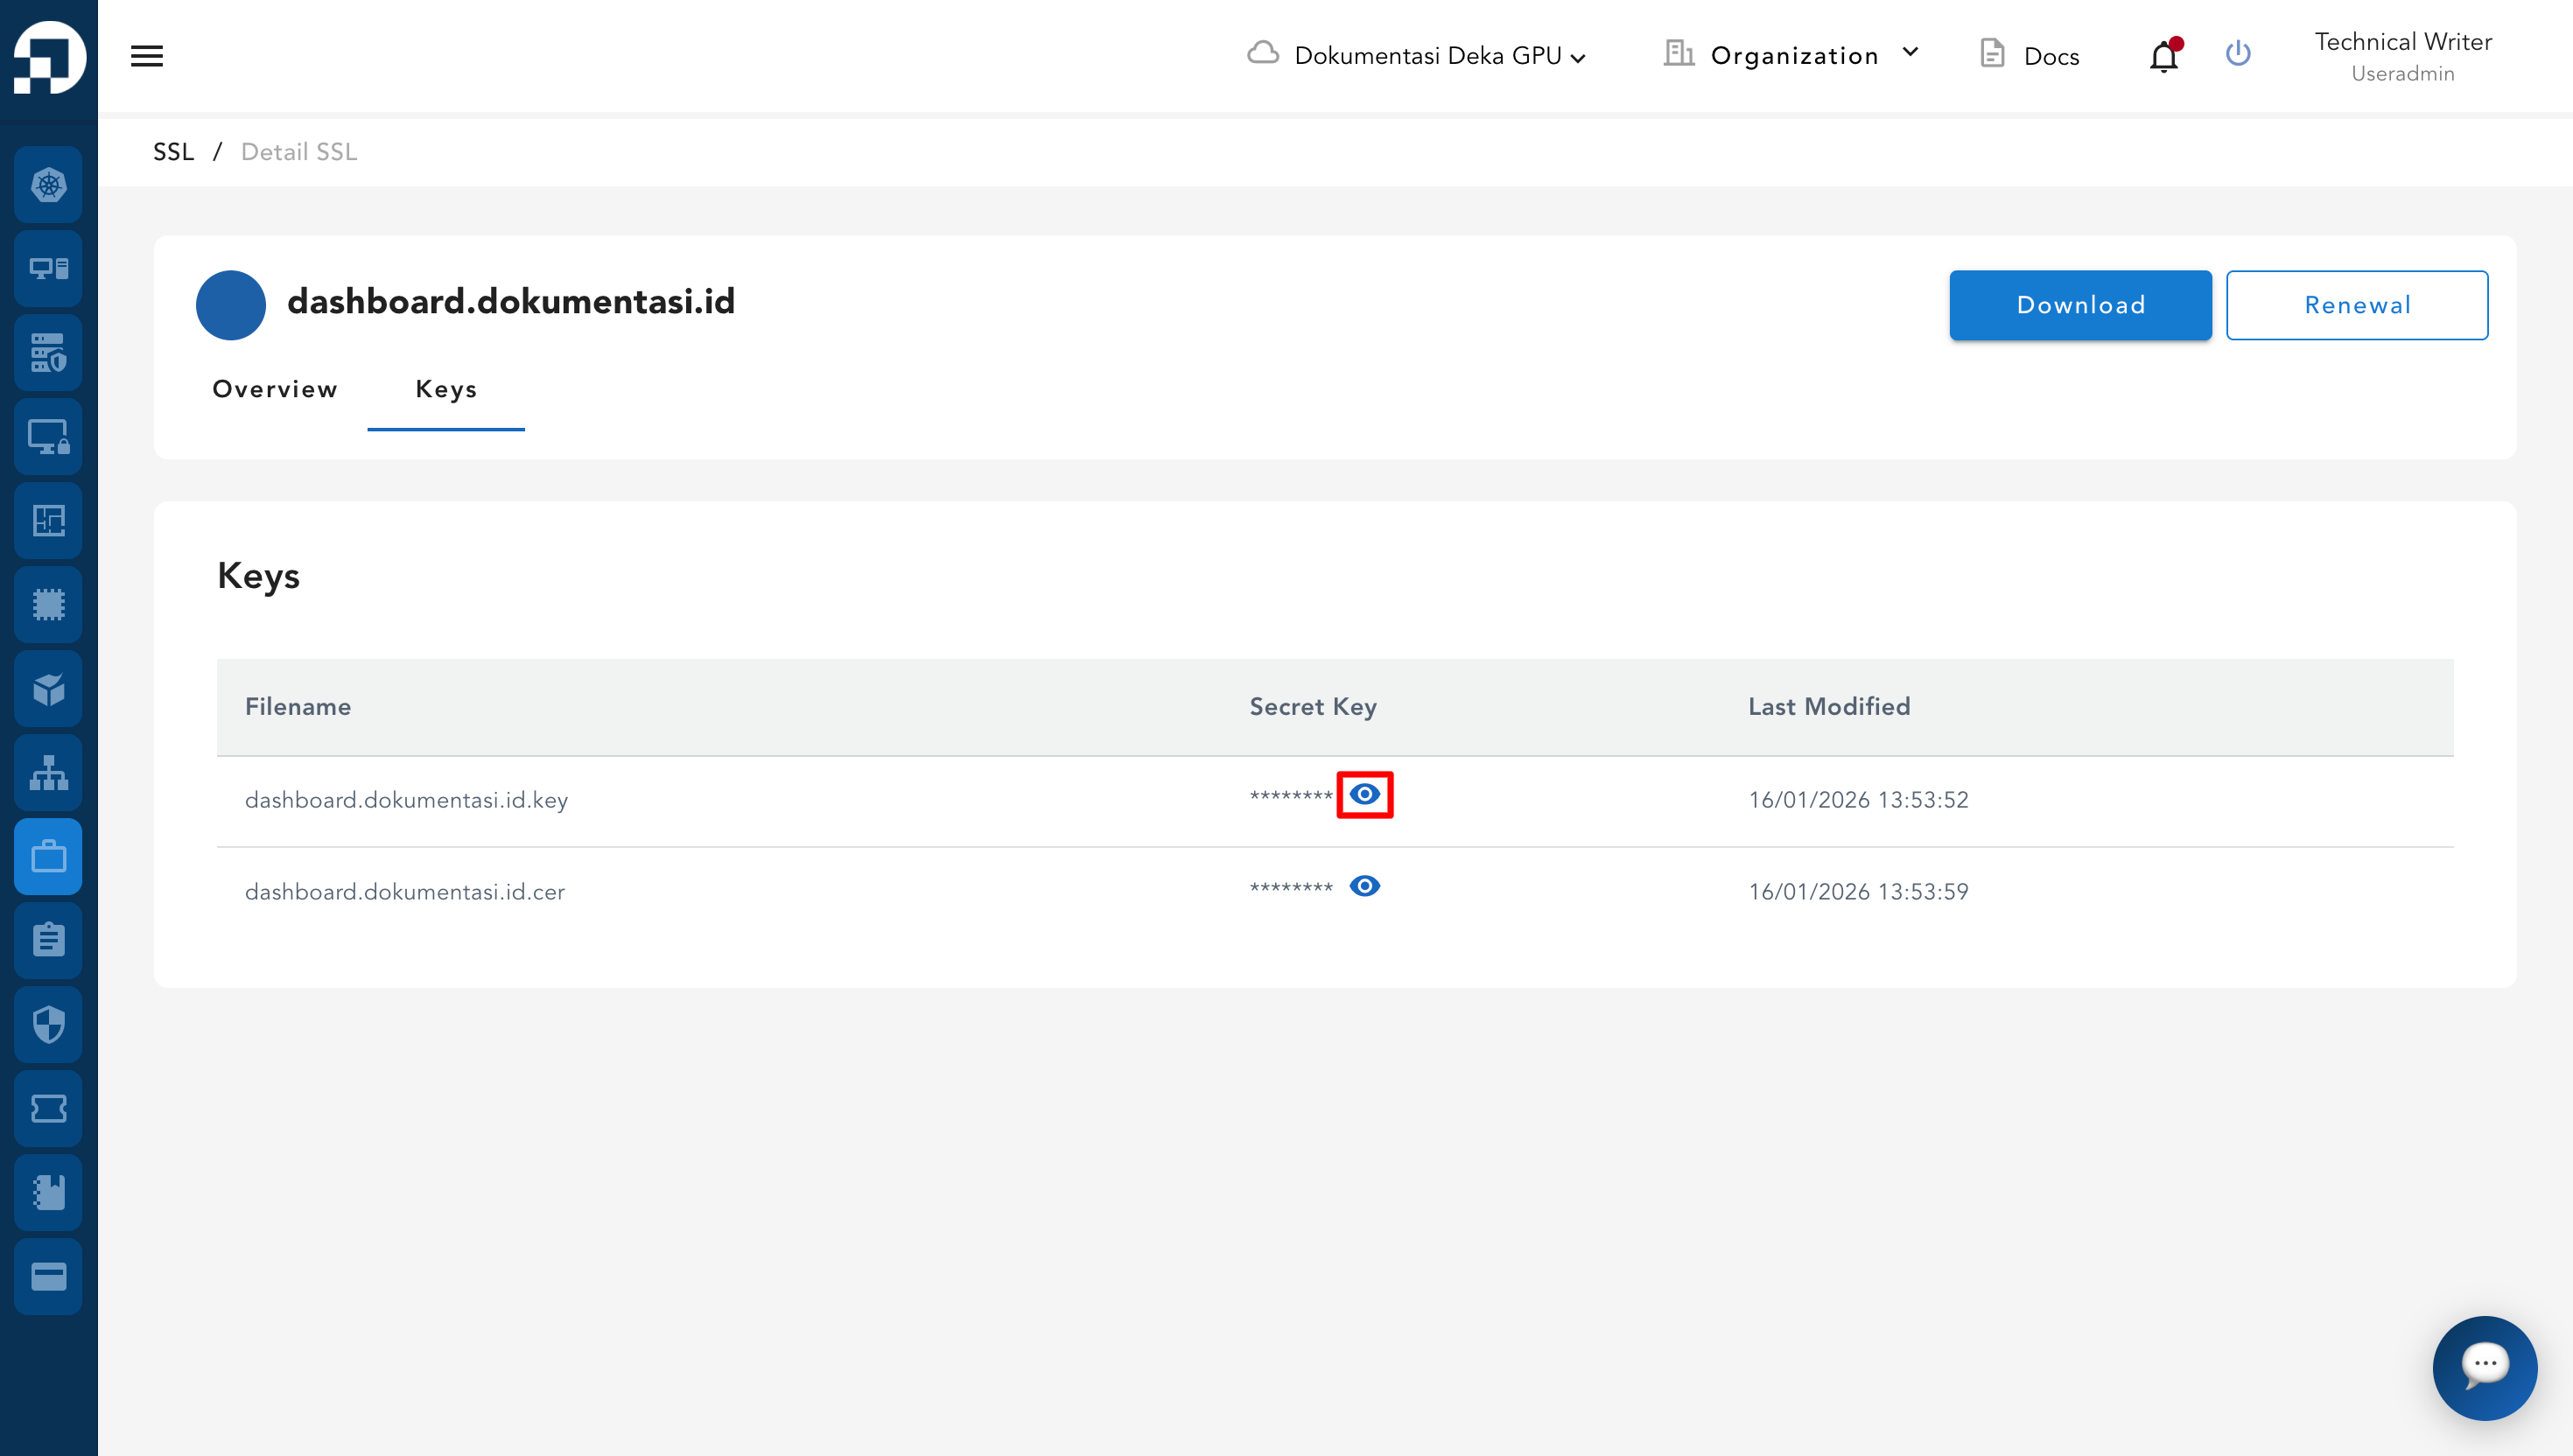Image resolution: width=2573 pixels, height=1456 pixels.
Task: Toggle the hamburger sidebar menu
Action: pos(147,56)
